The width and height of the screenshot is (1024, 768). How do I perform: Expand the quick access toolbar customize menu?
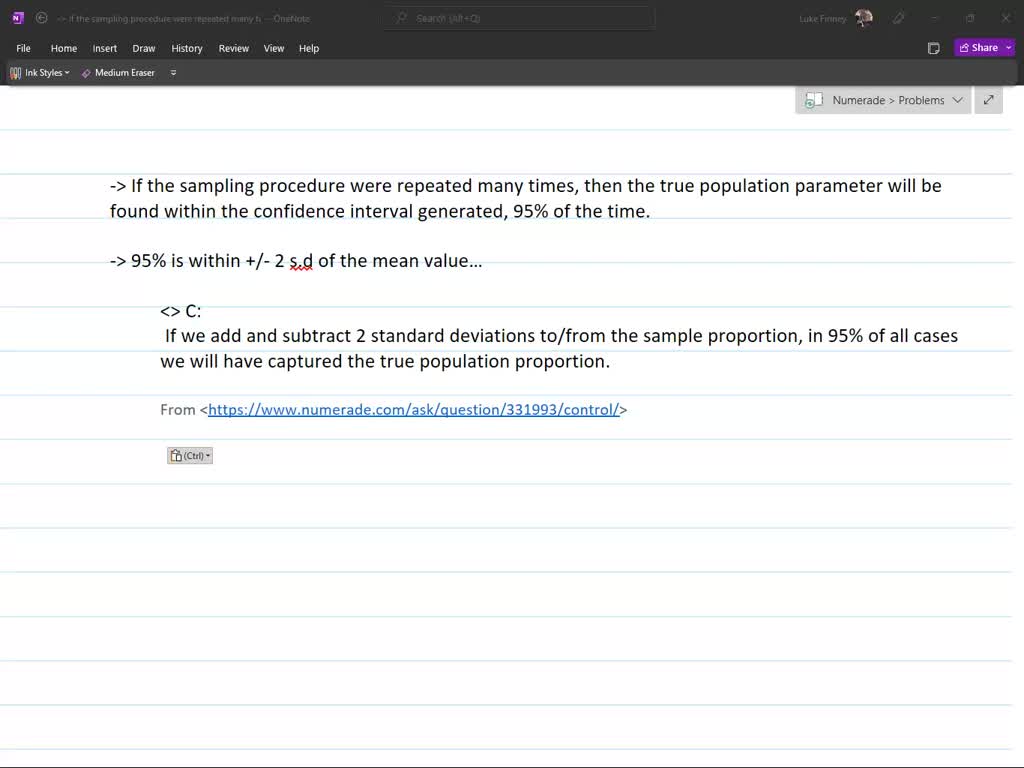click(173, 73)
